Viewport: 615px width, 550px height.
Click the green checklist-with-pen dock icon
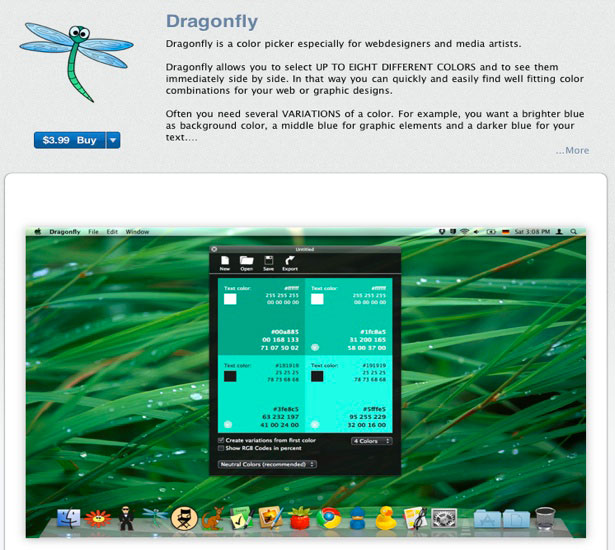tap(242, 518)
